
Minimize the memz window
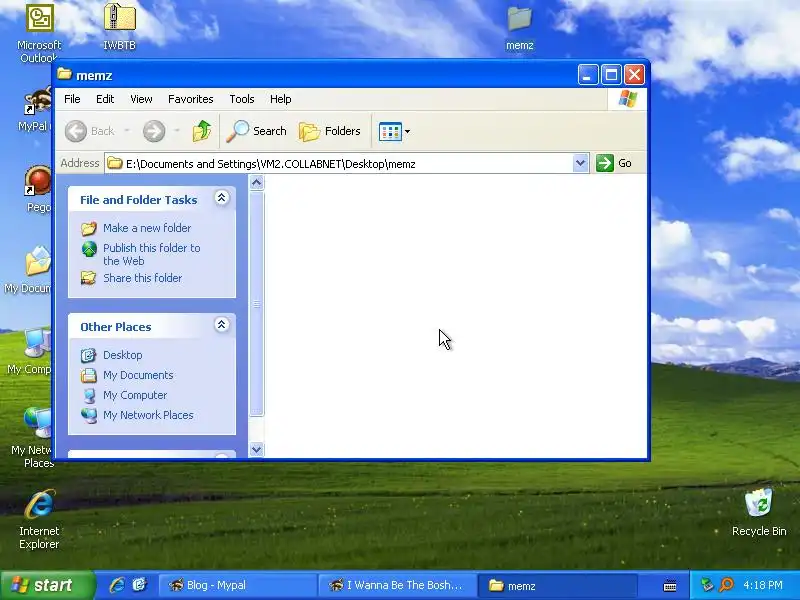[x=588, y=75]
